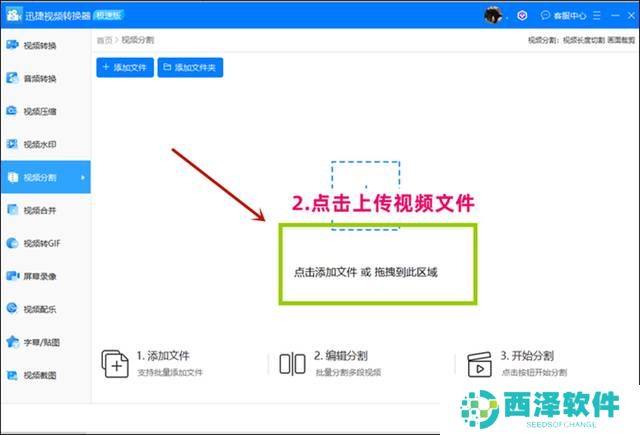The width and height of the screenshot is (640, 435).
Task: Click the 添加文件夹 add folder button
Action: [x=190, y=67]
